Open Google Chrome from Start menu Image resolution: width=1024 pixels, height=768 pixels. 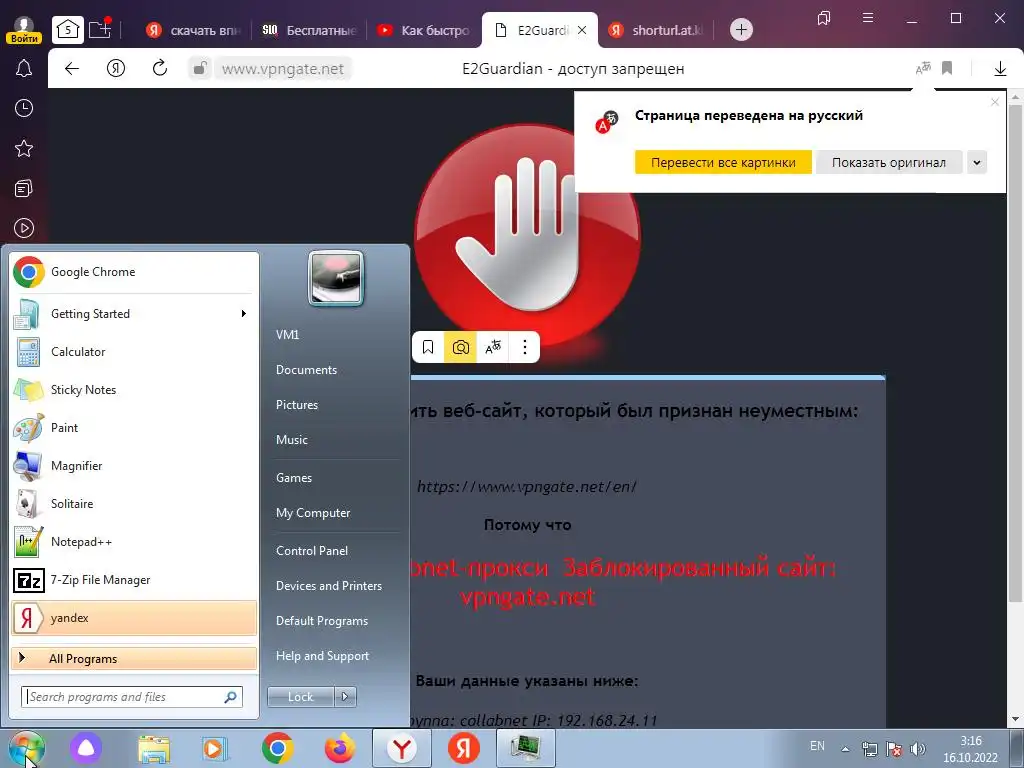(134, 272)
